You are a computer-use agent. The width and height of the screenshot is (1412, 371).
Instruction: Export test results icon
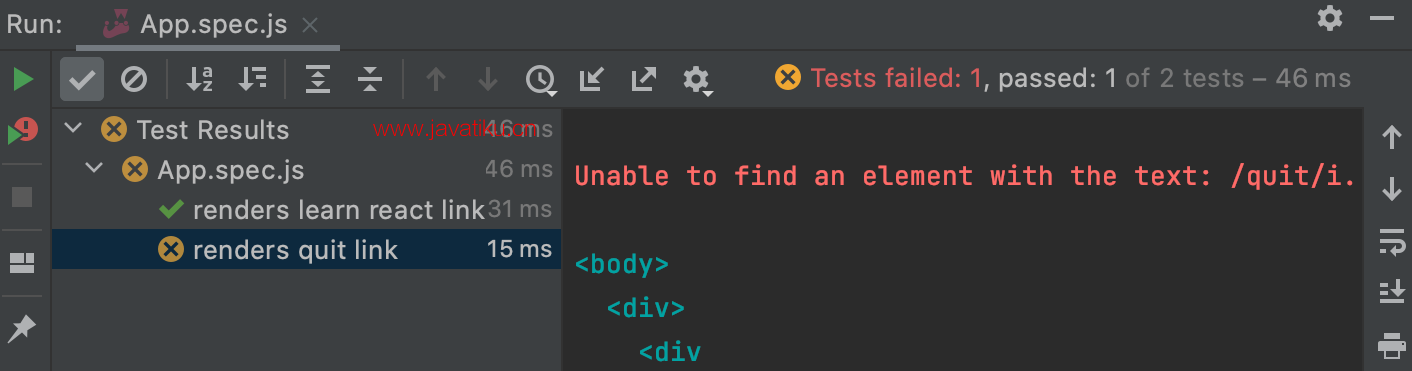[644, 79]
